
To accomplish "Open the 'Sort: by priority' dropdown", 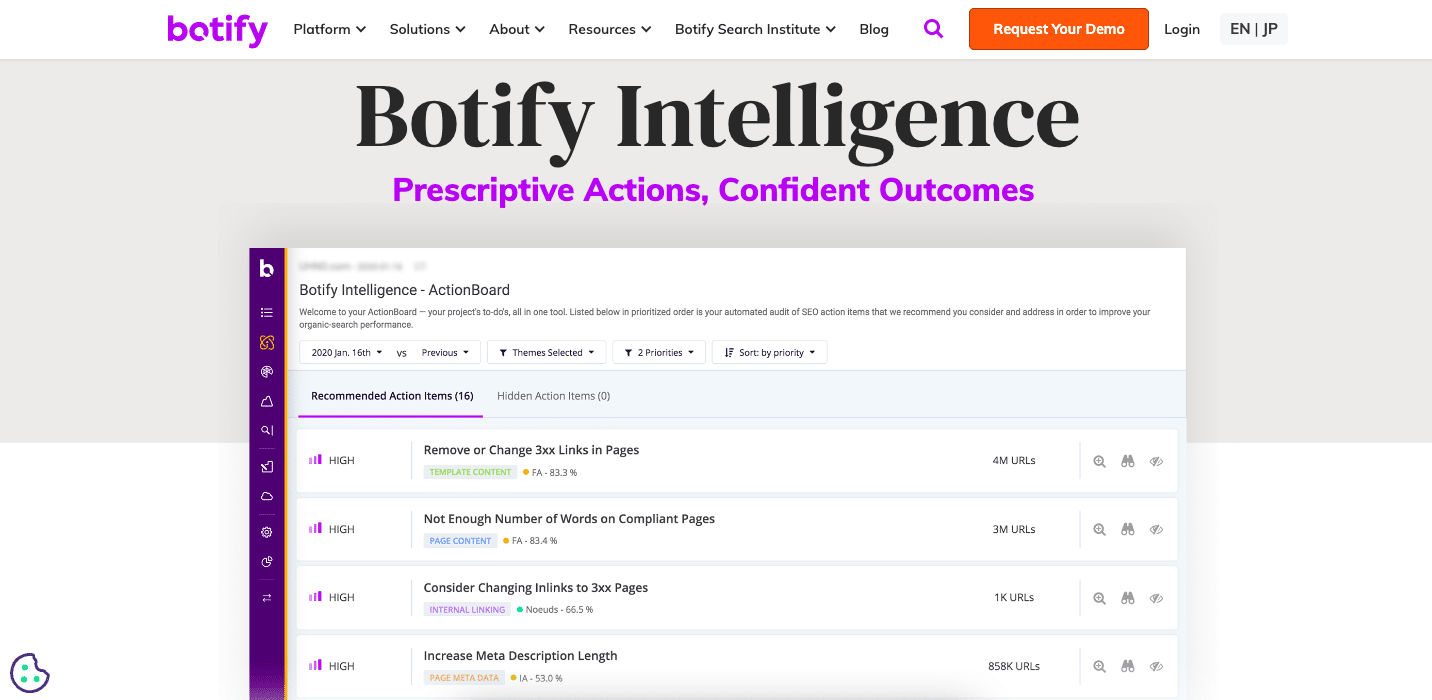I will (769, 352).
